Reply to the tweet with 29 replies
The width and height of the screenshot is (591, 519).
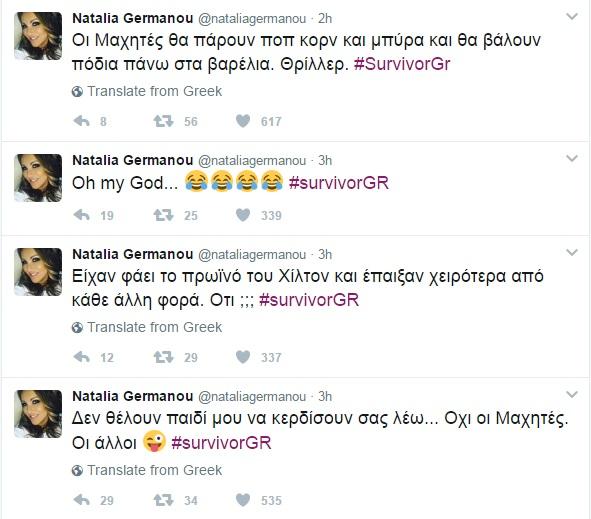(x=81, y=500)
